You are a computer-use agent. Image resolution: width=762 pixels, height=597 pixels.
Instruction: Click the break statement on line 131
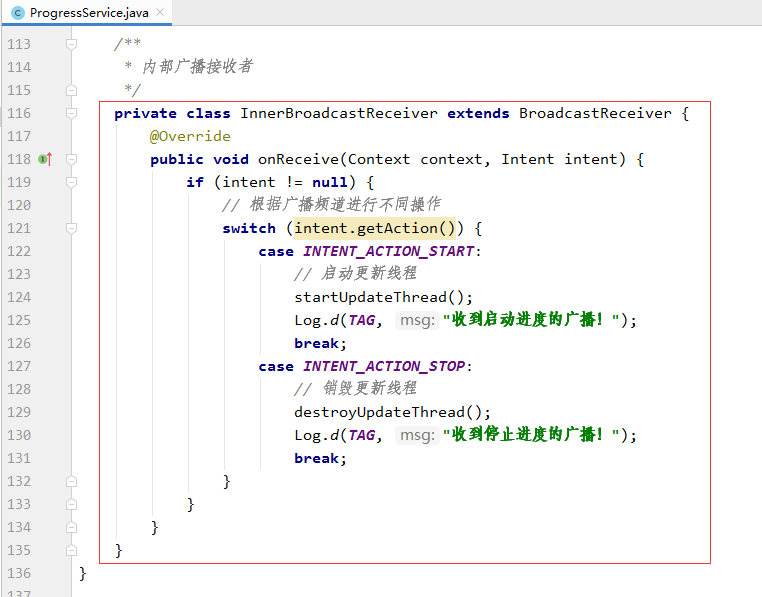click(316, 458)
